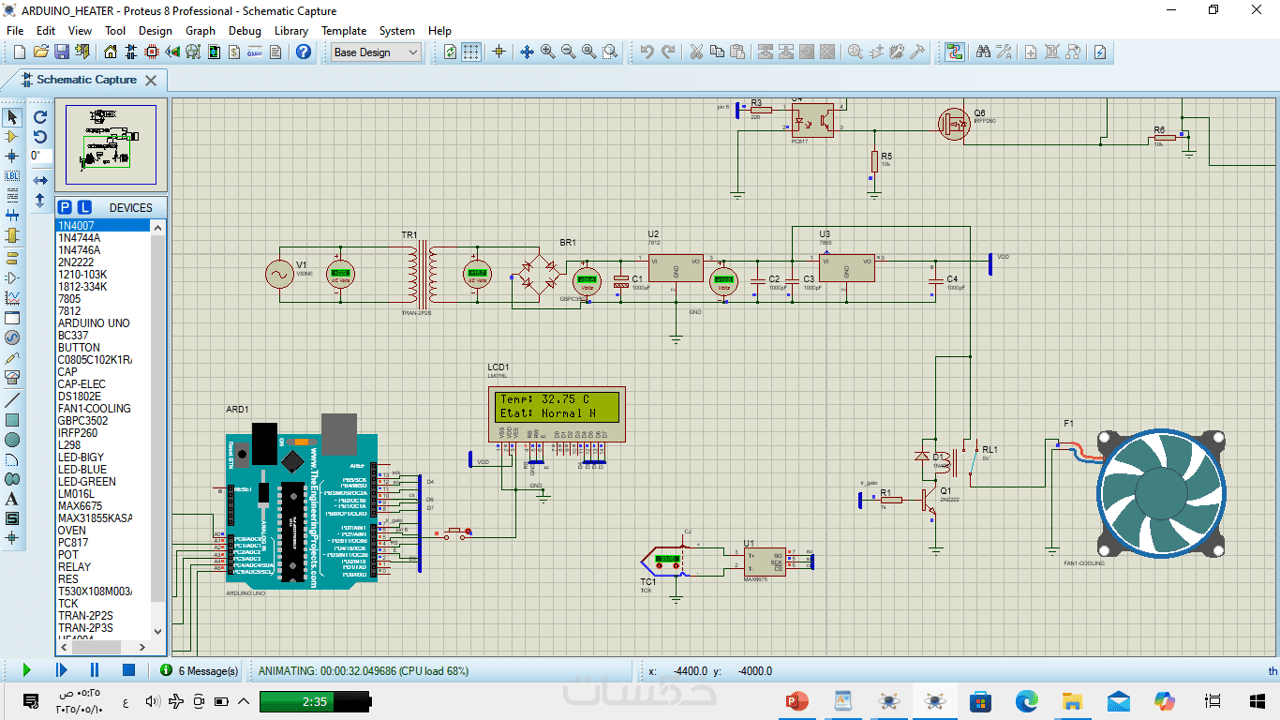The image size is (1280, 720).
Task: Click the Pick Devices P button
Action: pyautogui.click(x=65, y=207)
